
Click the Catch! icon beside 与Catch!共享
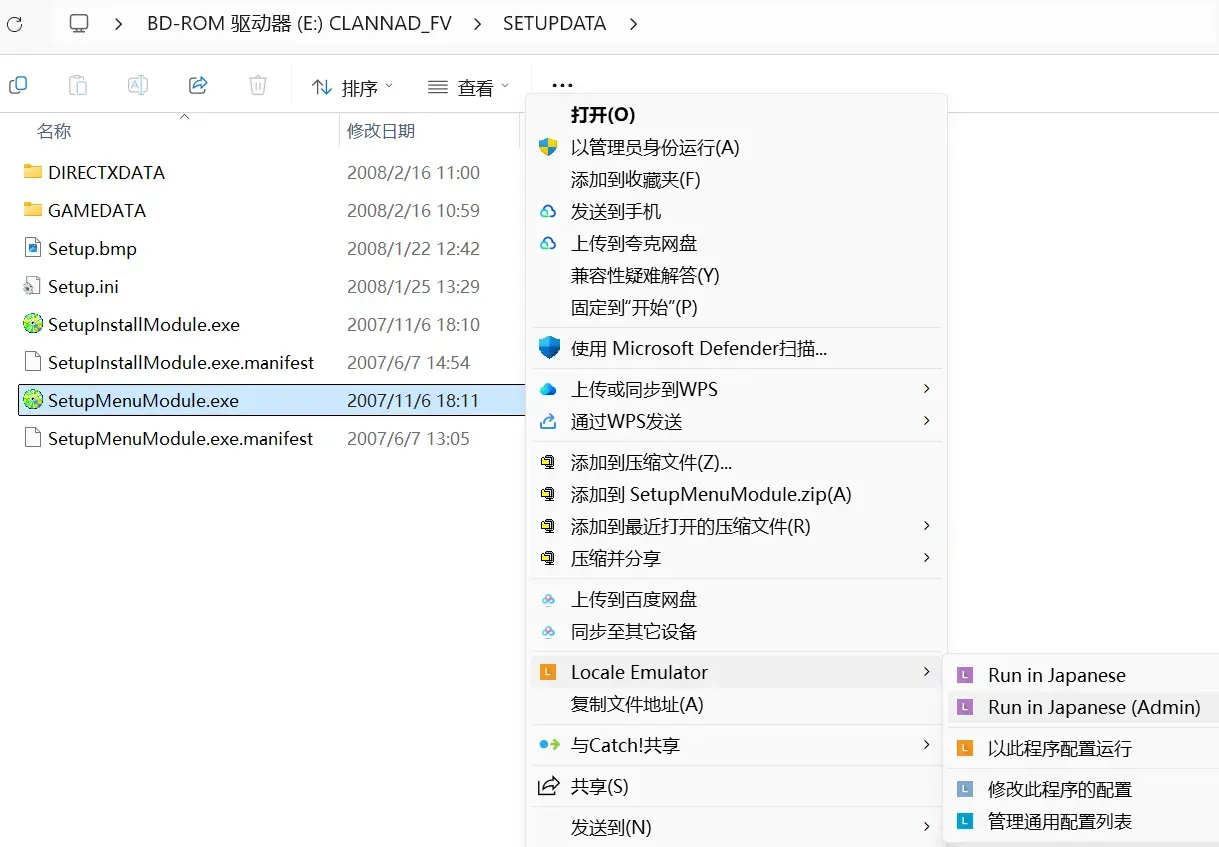point(550,745)
